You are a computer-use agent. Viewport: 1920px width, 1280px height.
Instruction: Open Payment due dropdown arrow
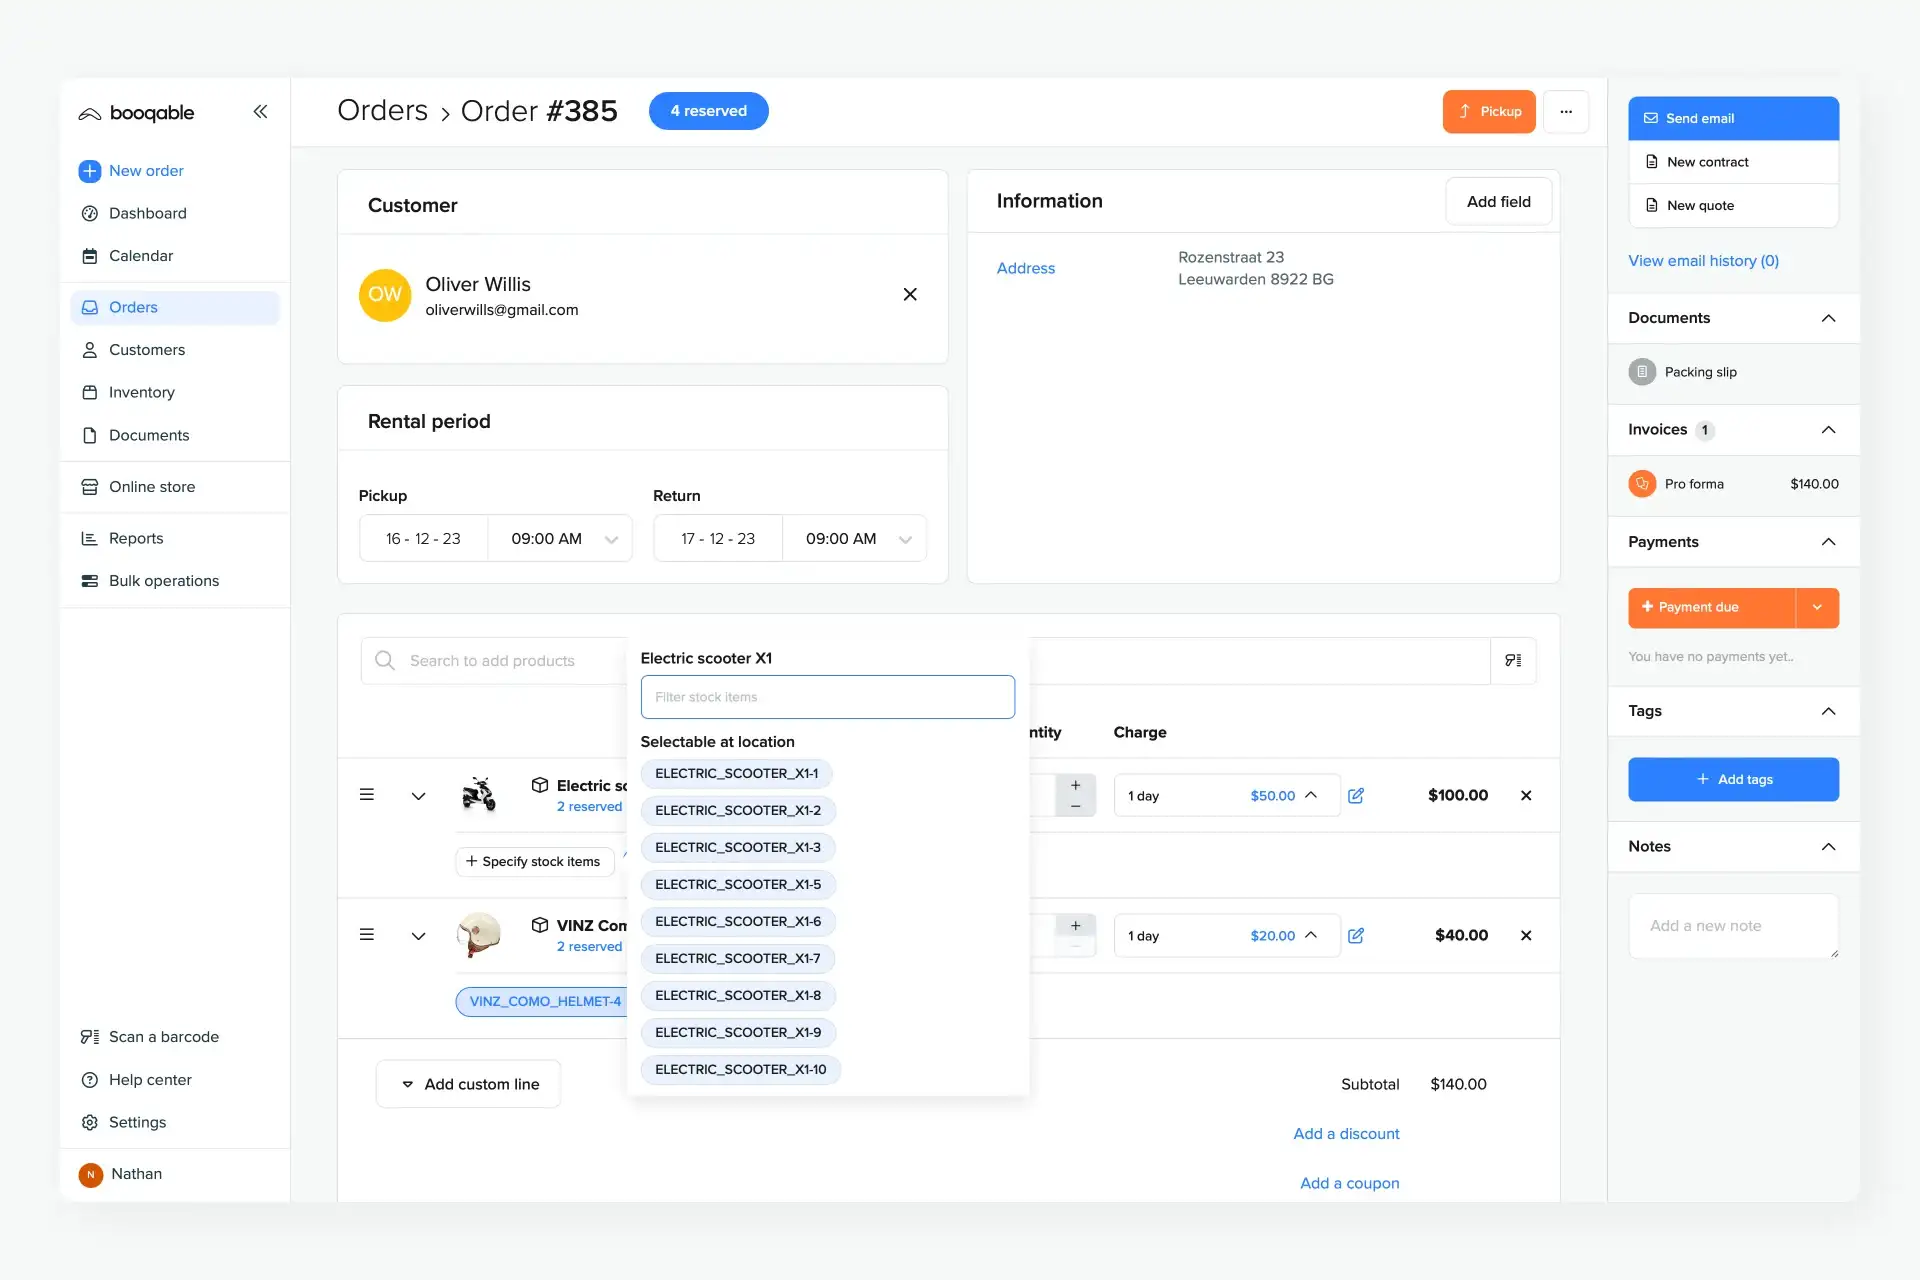(1817, 608)
